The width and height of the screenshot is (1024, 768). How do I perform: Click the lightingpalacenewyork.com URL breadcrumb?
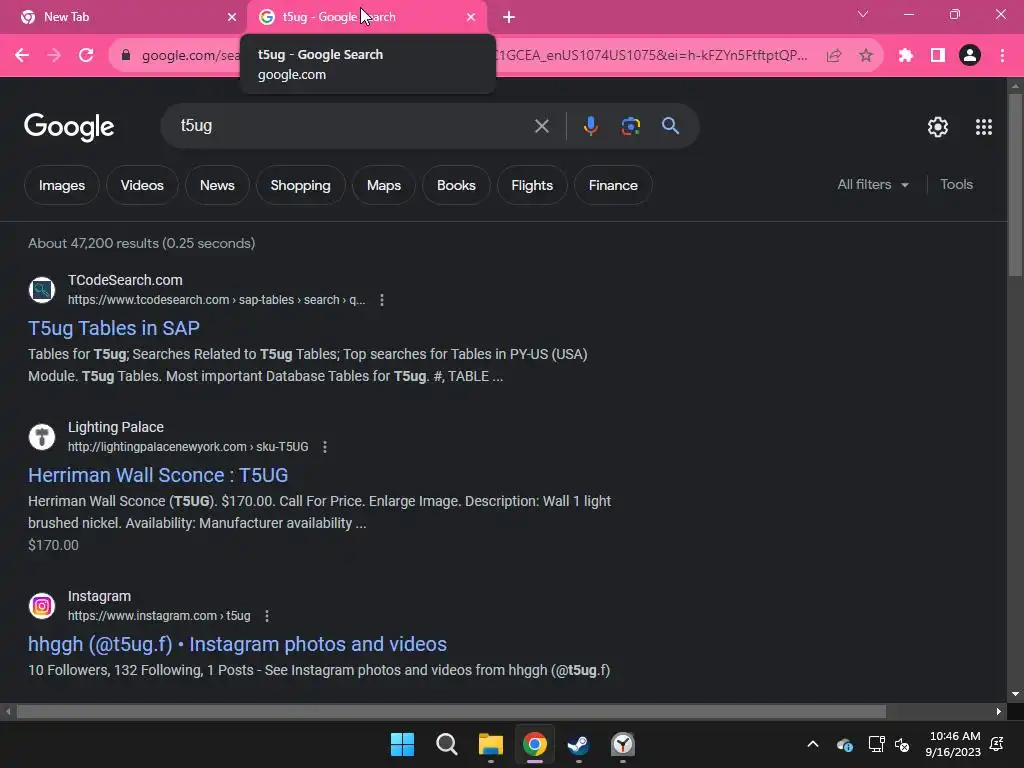pos(188,447)
